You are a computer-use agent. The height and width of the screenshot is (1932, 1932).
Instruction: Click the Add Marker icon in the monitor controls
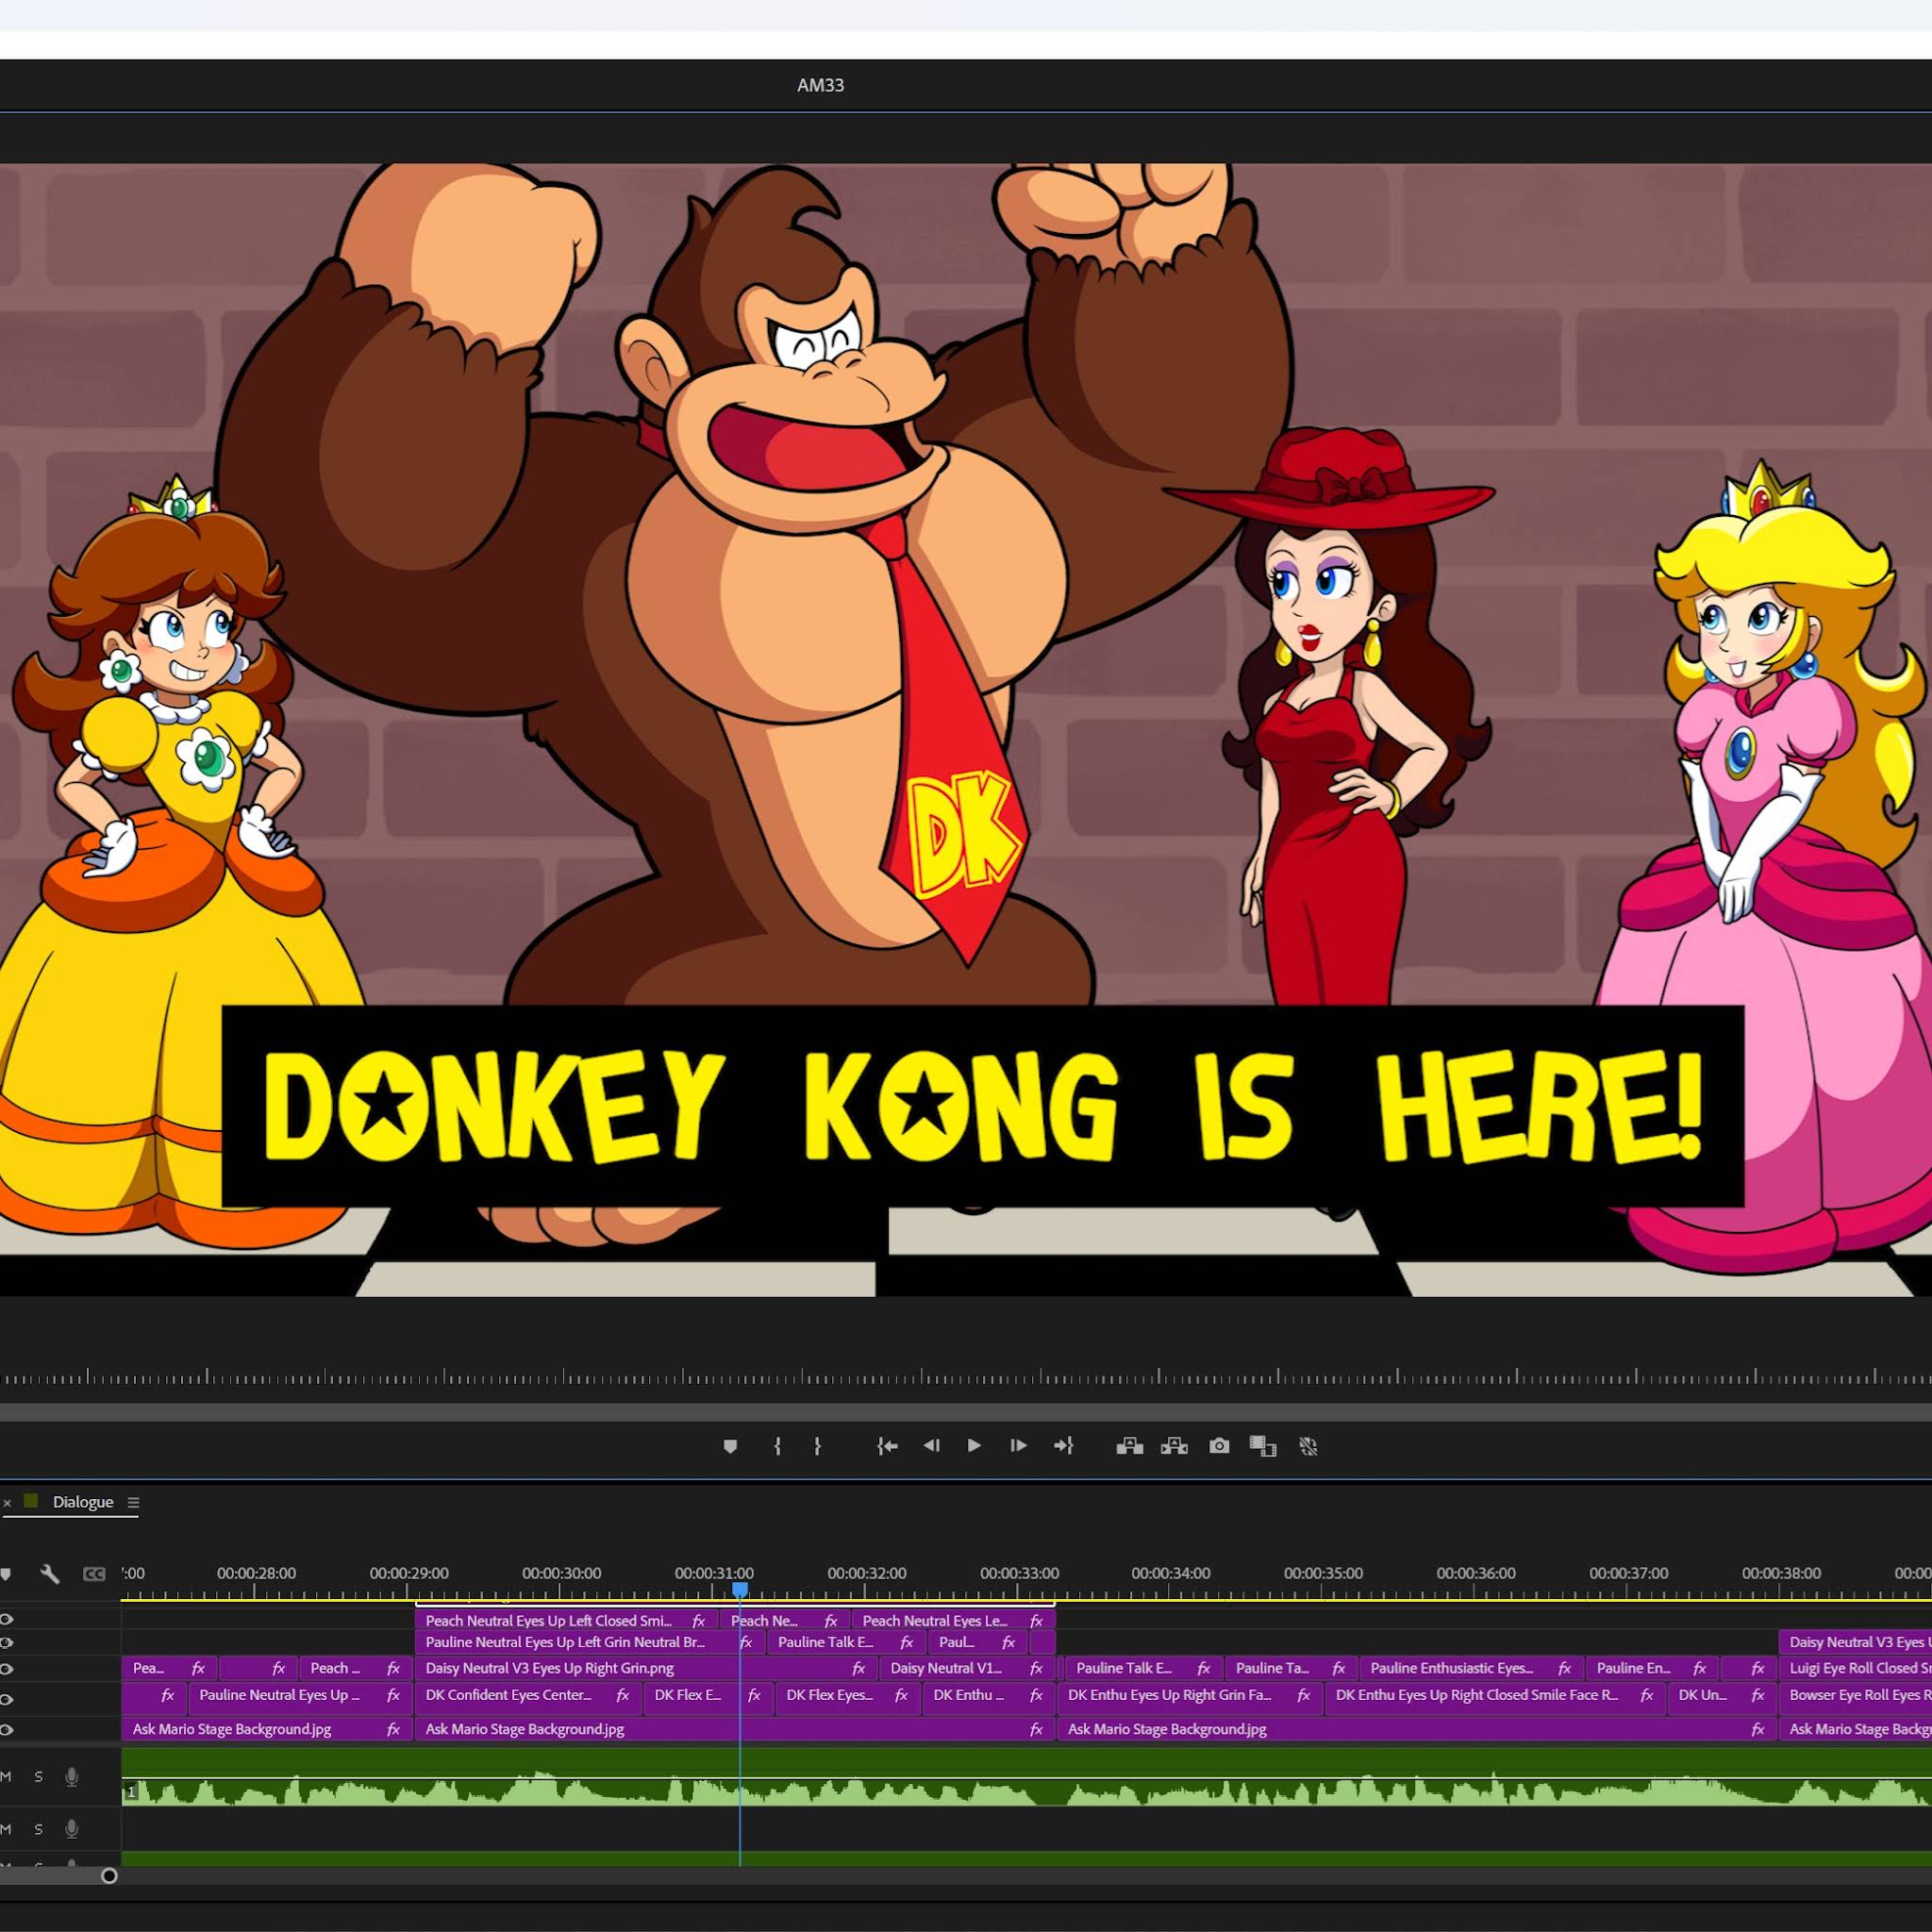[x=730, y=1446]
